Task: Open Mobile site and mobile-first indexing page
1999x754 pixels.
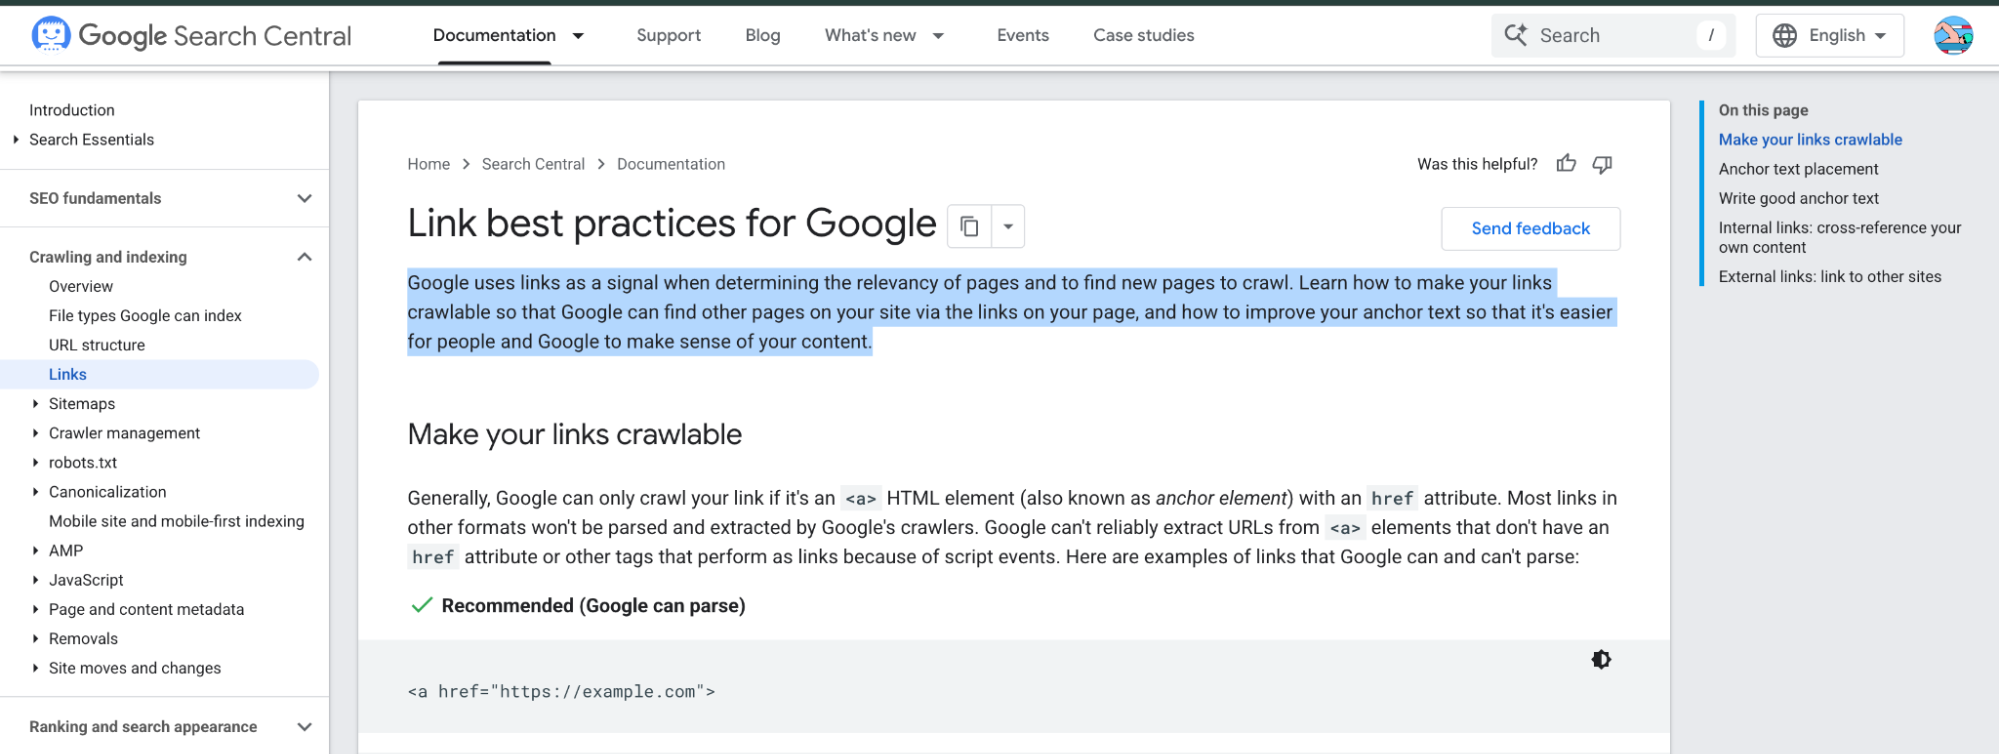Action: pos(176,521)
